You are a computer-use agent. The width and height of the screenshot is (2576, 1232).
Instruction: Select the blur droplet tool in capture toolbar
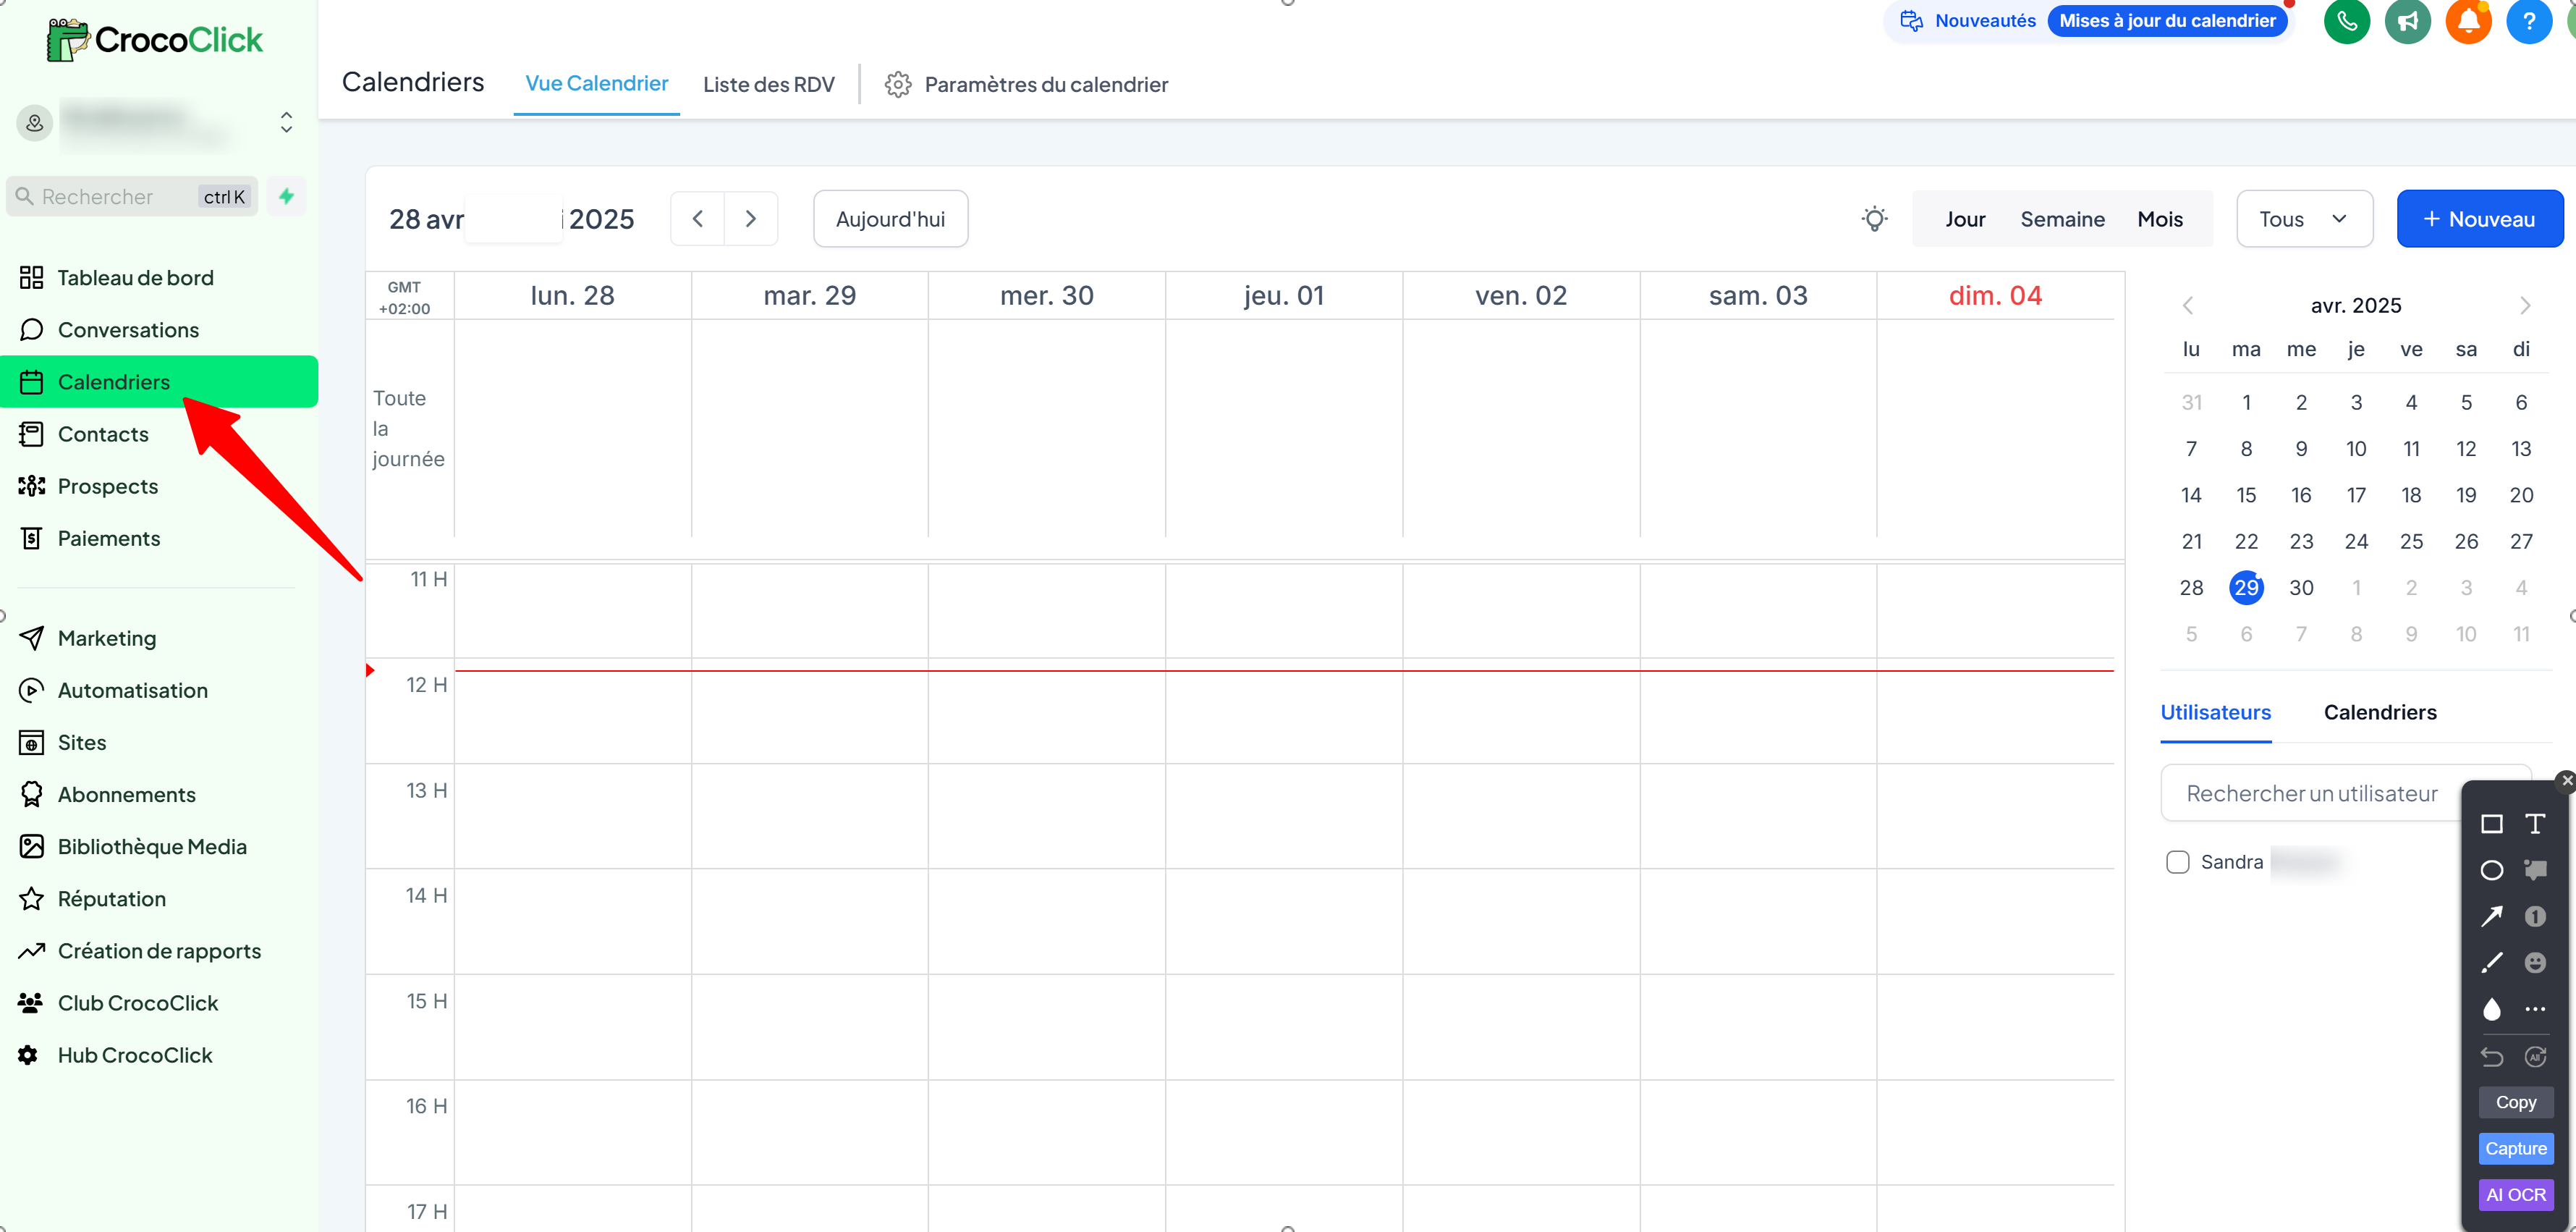(2492, 1009)
